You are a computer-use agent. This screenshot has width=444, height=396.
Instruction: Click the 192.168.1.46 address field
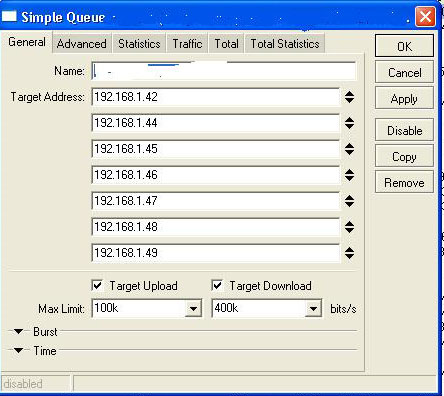click(x=216, y=175)
